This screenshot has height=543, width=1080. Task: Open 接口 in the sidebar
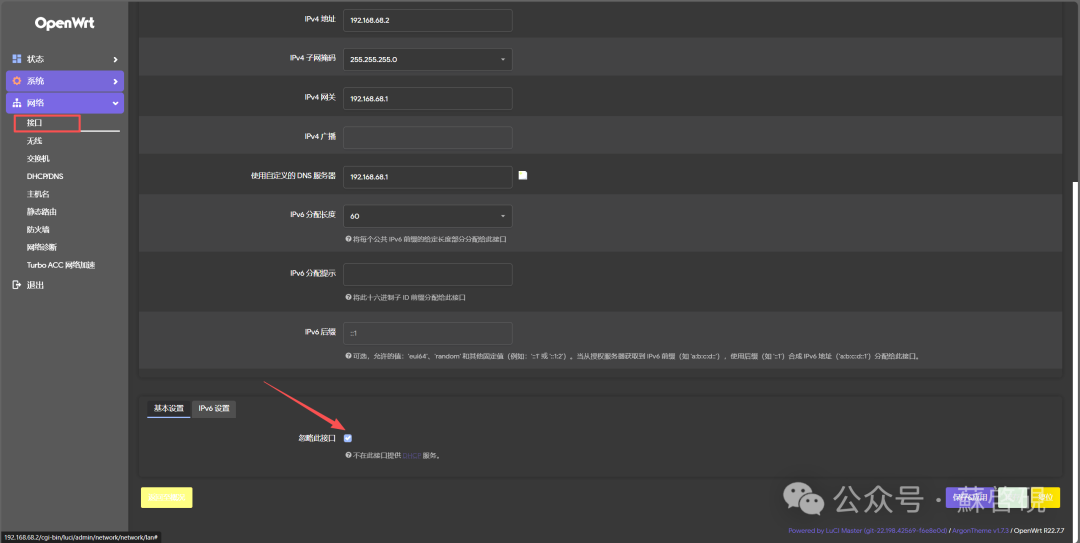(34, 123)
